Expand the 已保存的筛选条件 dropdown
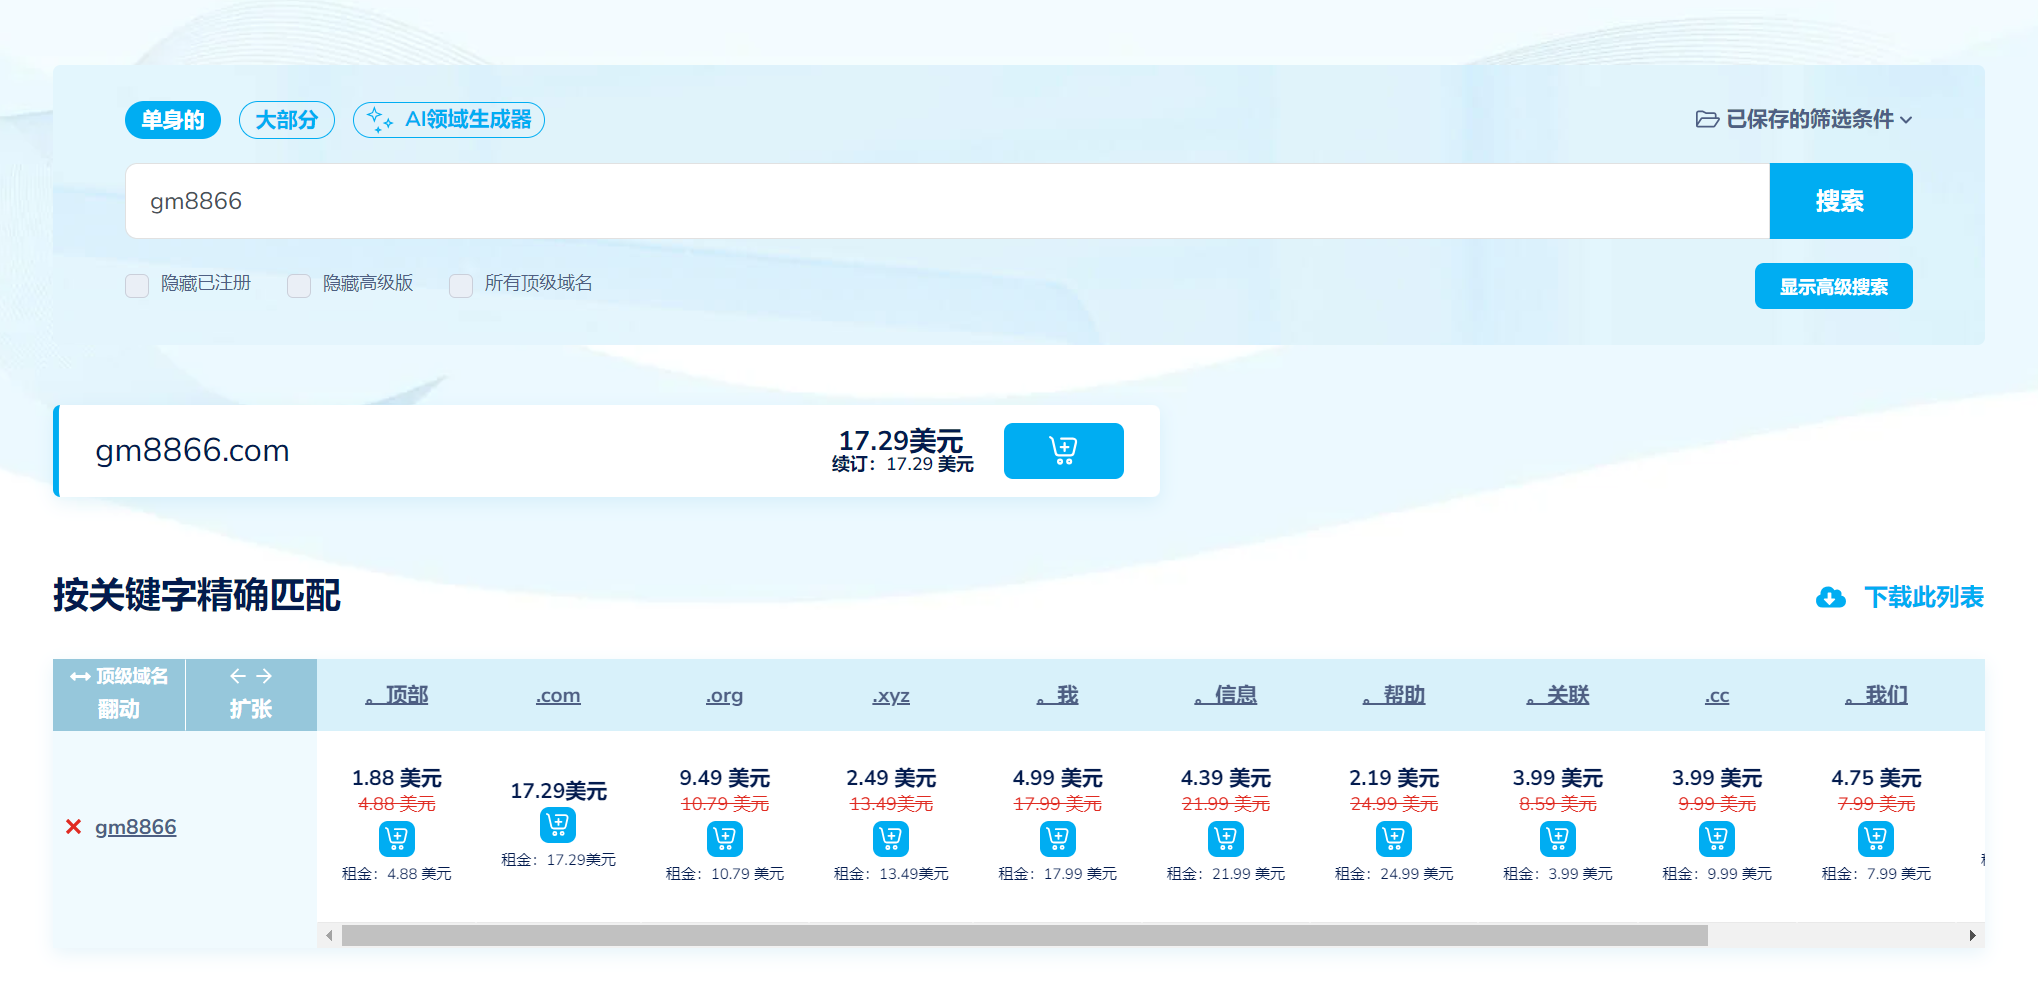The height and width of the screenshot is (991, 2038). pos(1804,119)
